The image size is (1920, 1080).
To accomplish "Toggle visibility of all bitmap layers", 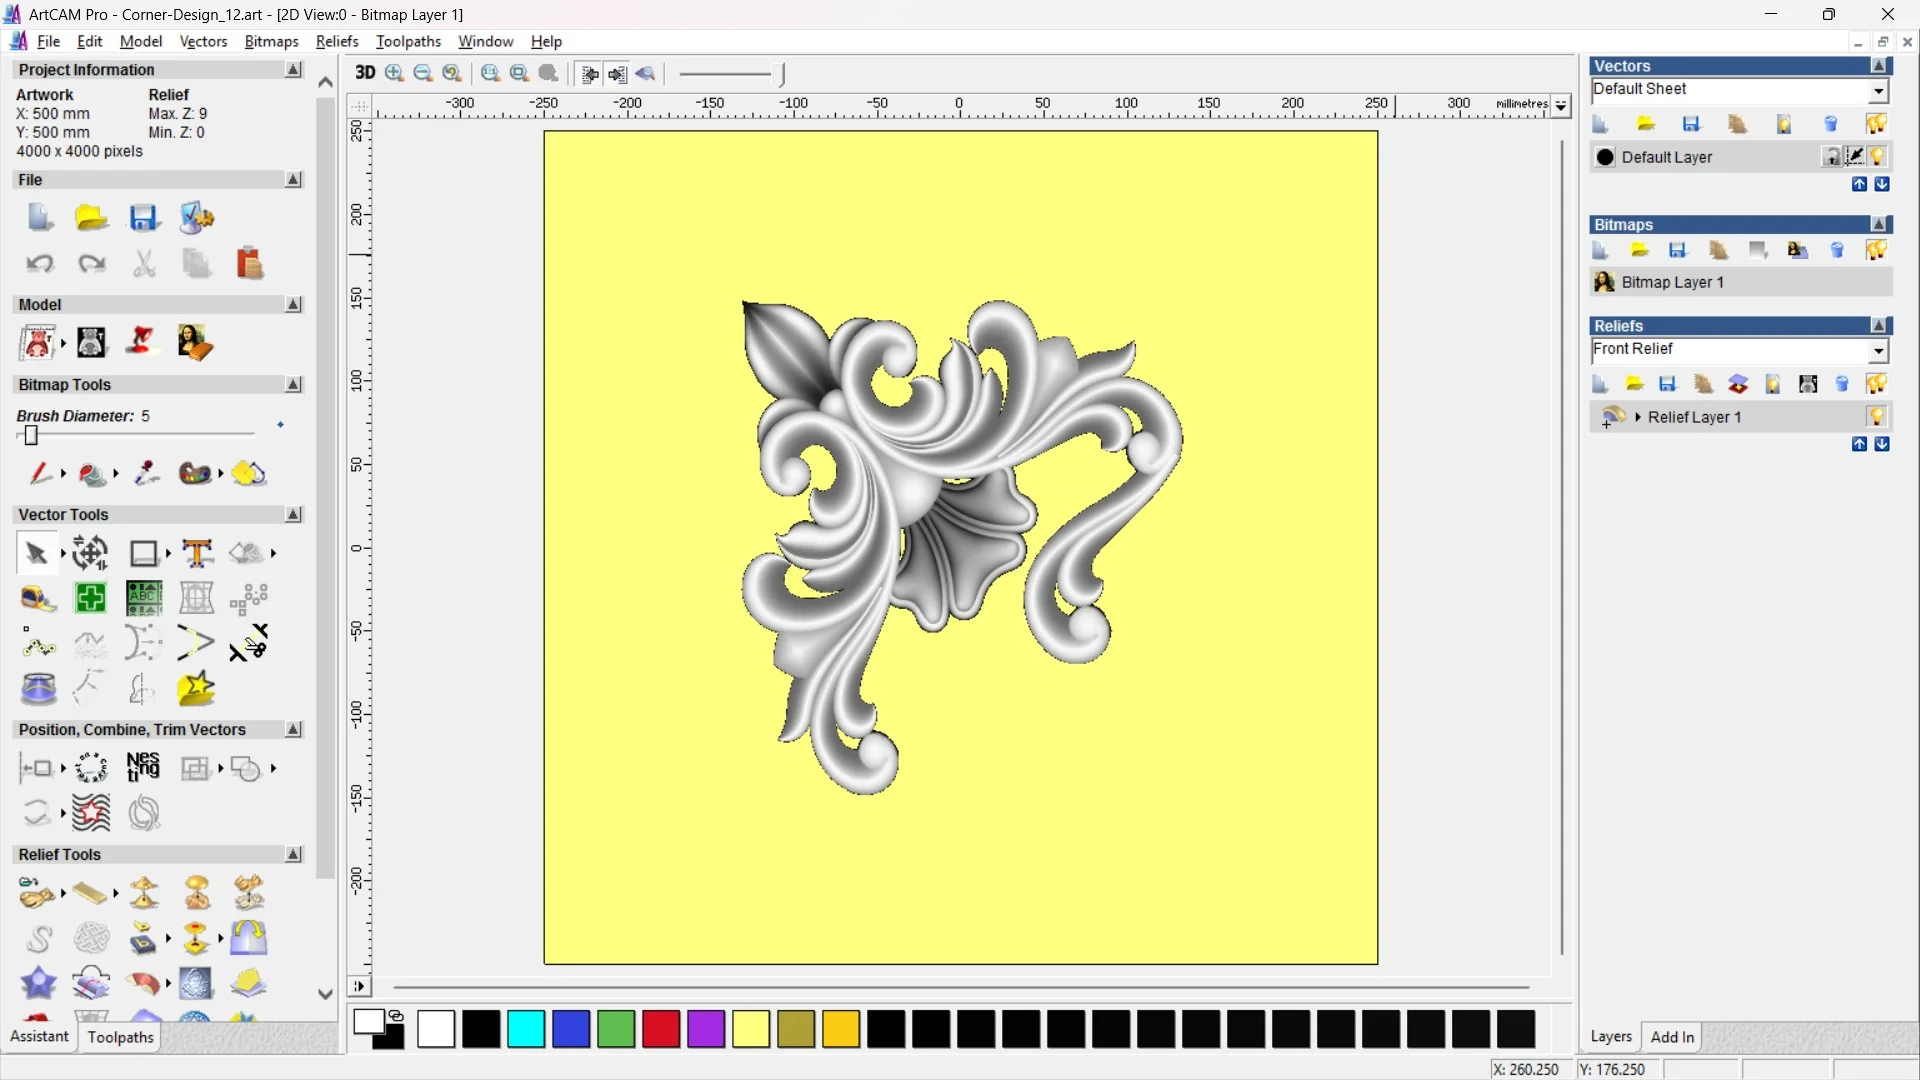I will coord(1877,250).
